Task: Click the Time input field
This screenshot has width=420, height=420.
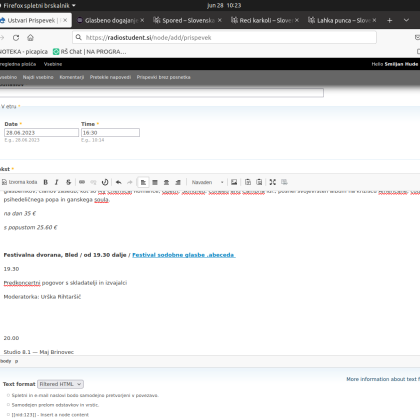Action: tap(110, 133)
